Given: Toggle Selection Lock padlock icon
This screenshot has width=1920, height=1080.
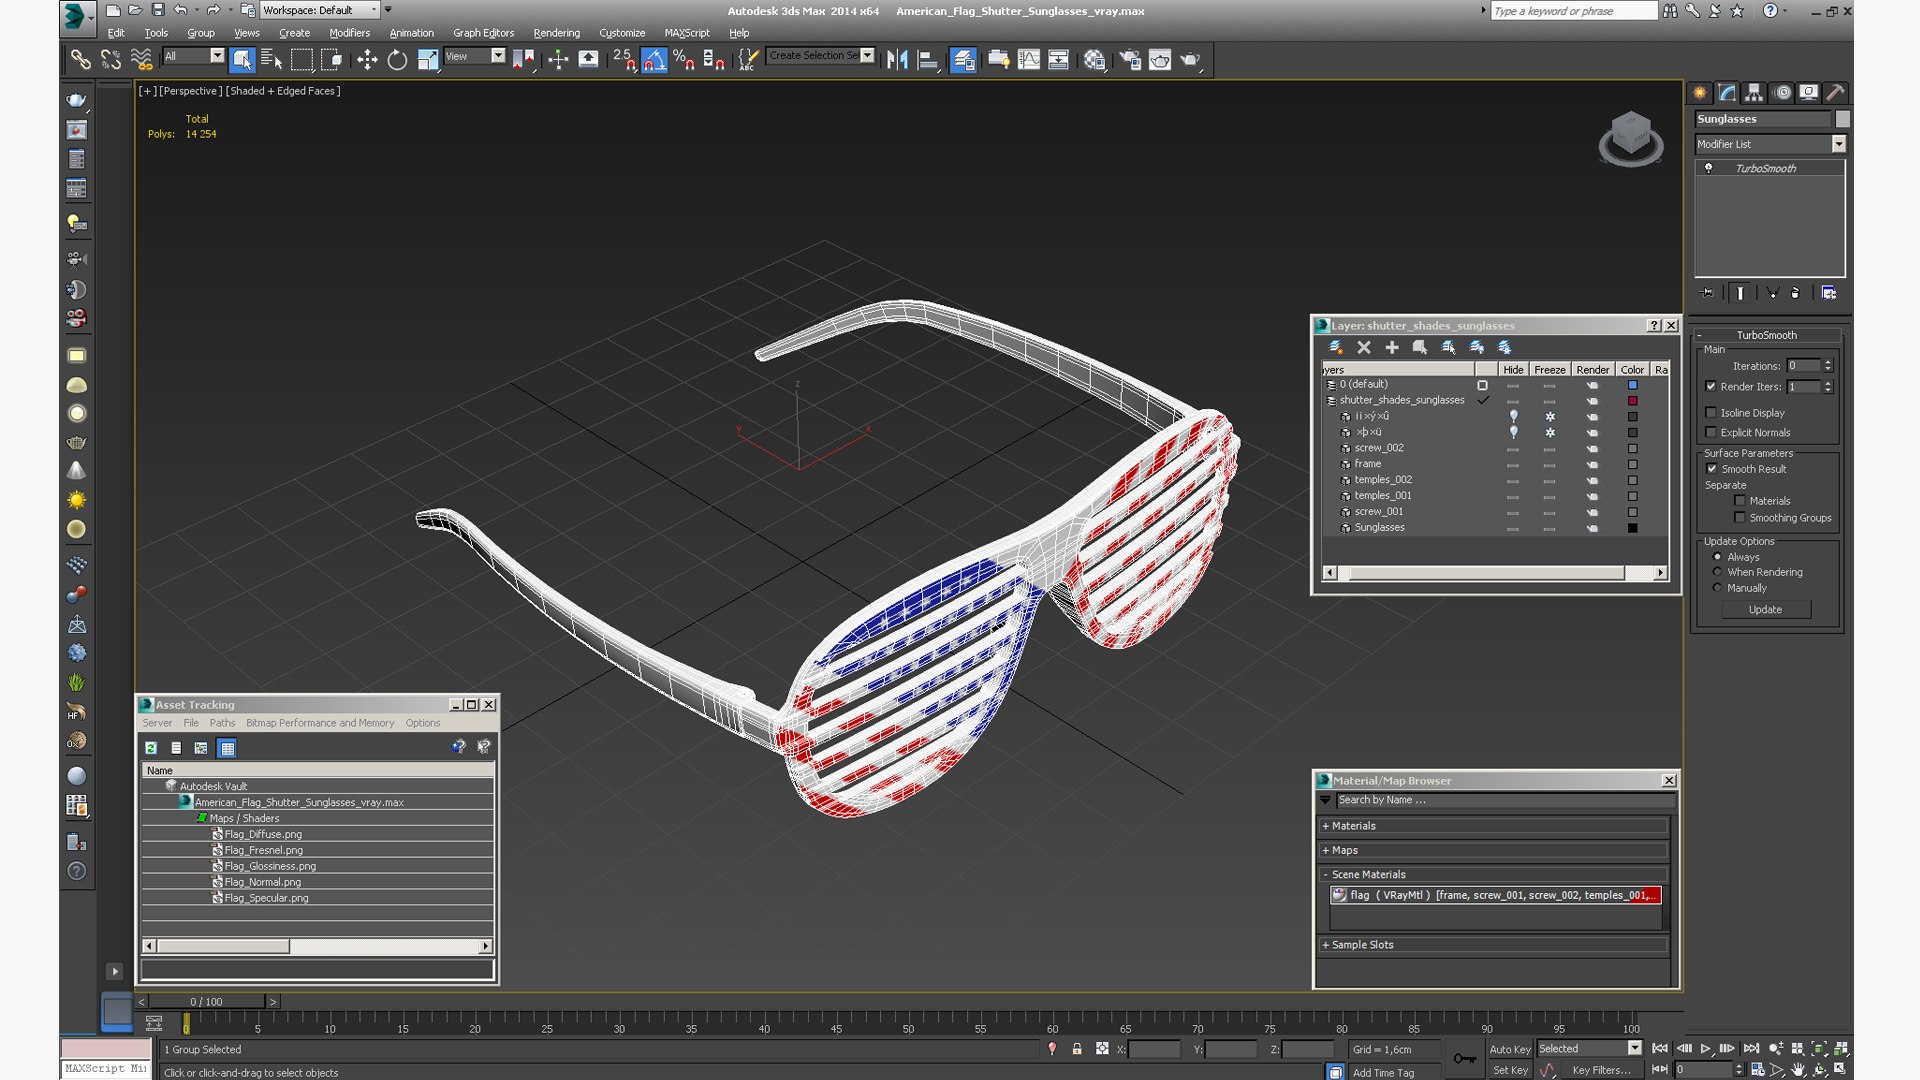Looking at the screenshot, I should pyautogui.click(x=1077, y=1049).
